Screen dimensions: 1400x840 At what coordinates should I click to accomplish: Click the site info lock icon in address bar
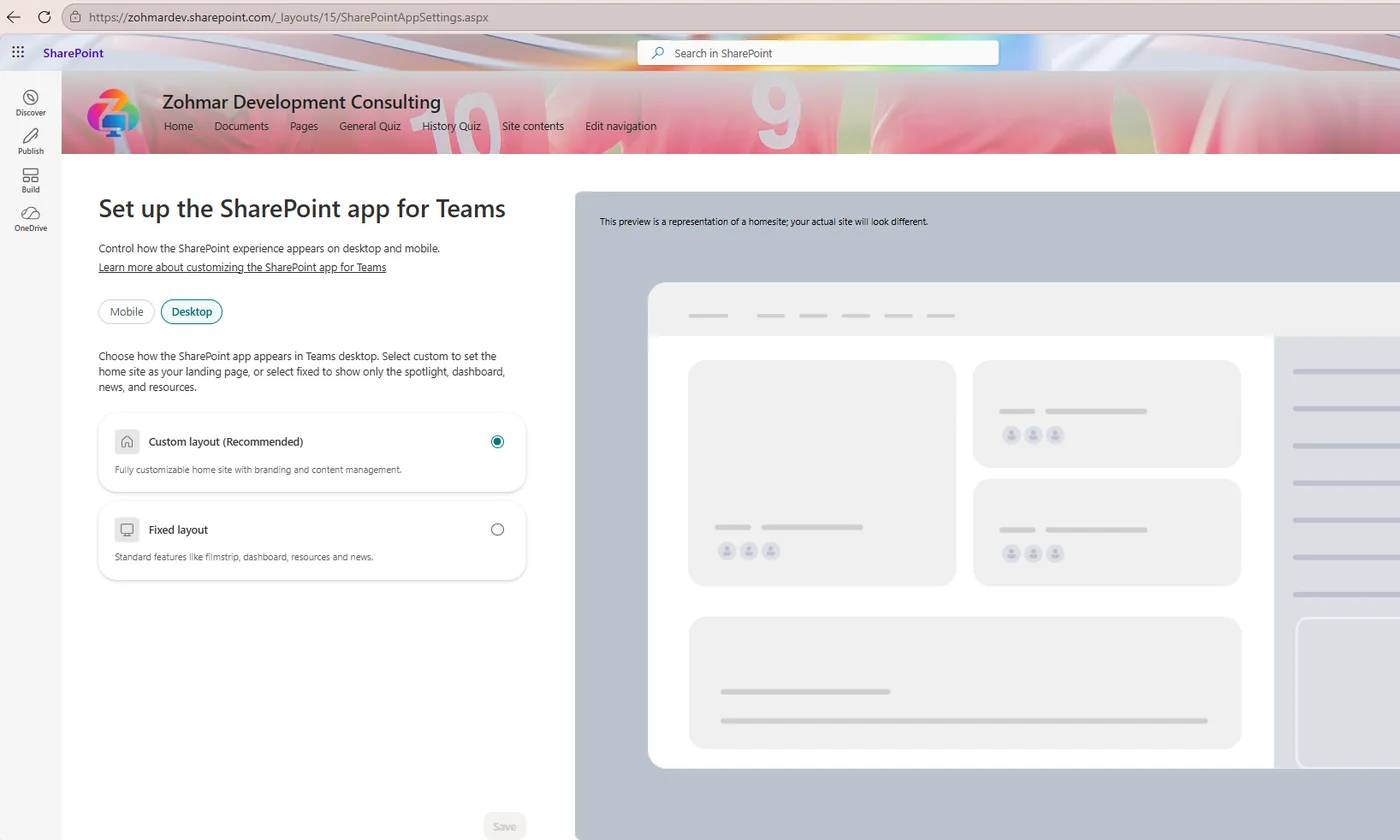[x=75, y=17]
